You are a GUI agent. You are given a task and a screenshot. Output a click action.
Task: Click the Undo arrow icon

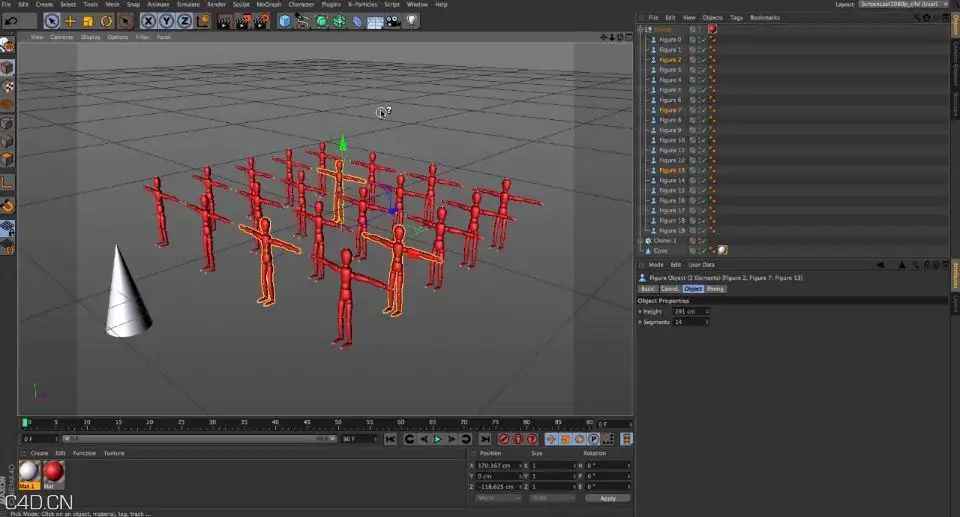pos(10,21)
